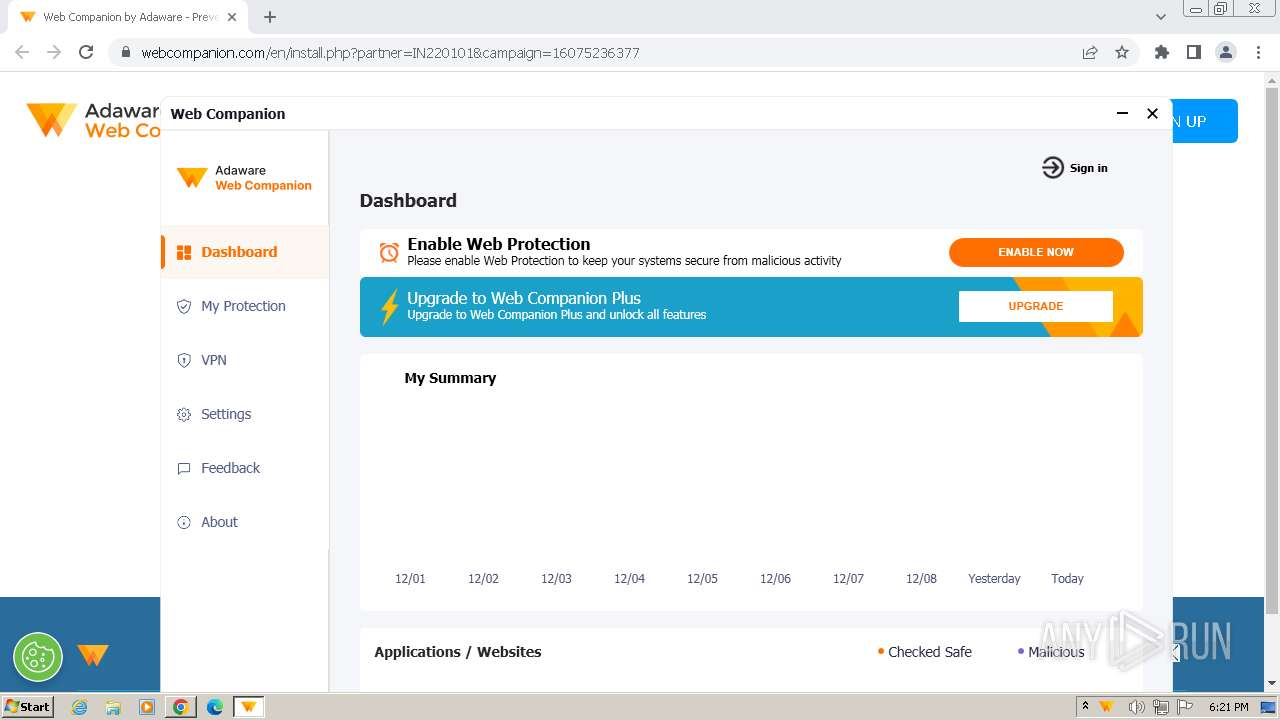
Task: Click the 12/05 chart date label
Action: (702, 579)
